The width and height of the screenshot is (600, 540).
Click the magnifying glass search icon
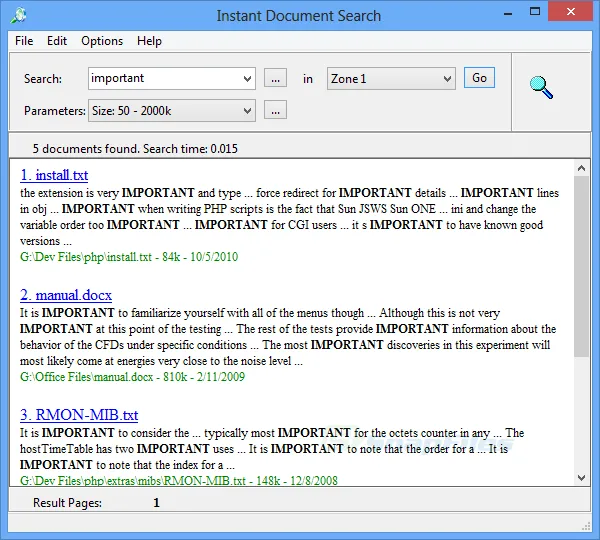[x=541, y=88]
